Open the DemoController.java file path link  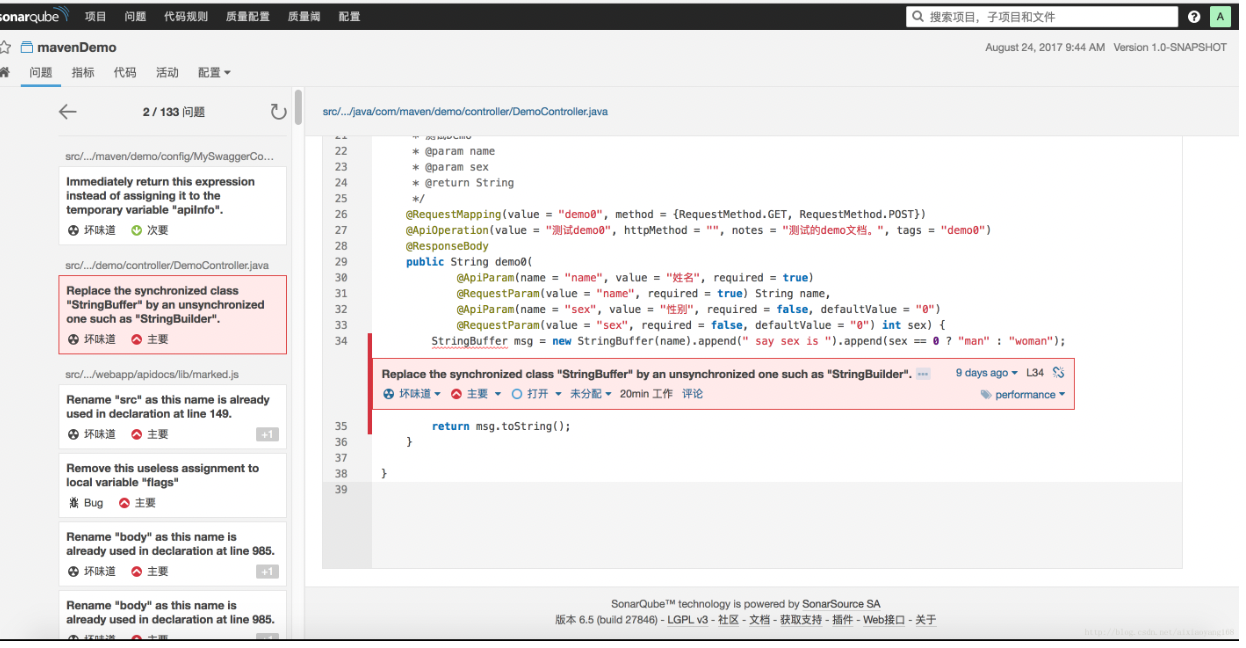(465, 111)
